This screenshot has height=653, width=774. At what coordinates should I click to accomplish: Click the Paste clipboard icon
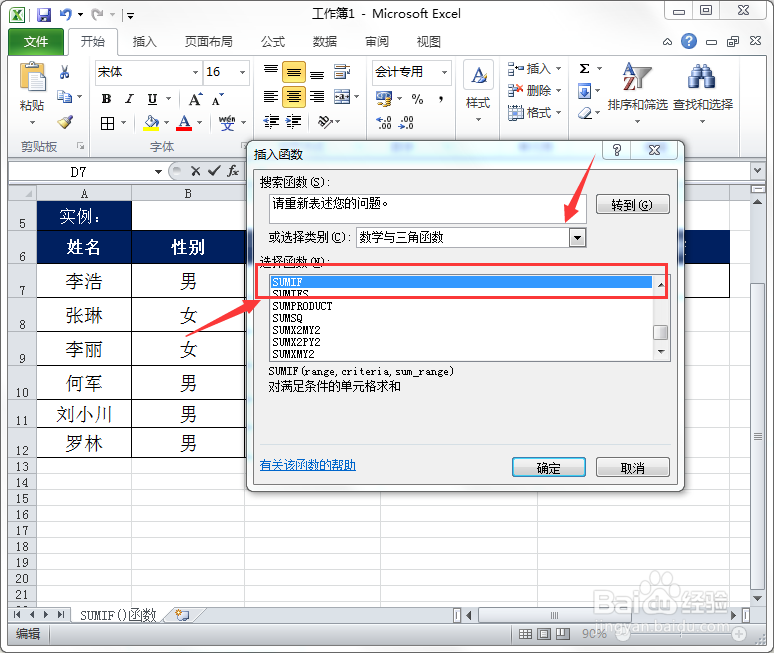click(32, 77)
